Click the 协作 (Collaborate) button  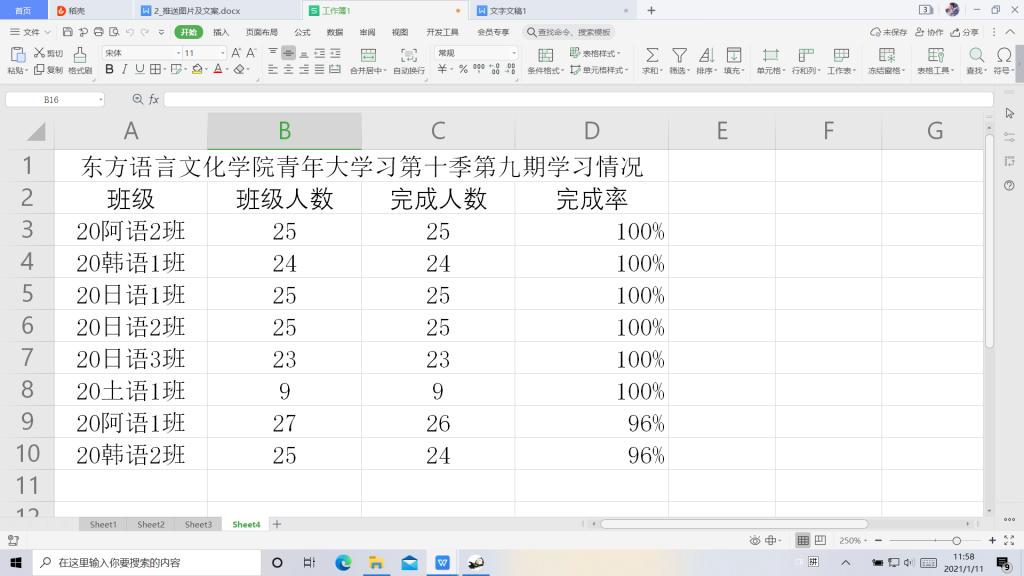coord(930,32)
